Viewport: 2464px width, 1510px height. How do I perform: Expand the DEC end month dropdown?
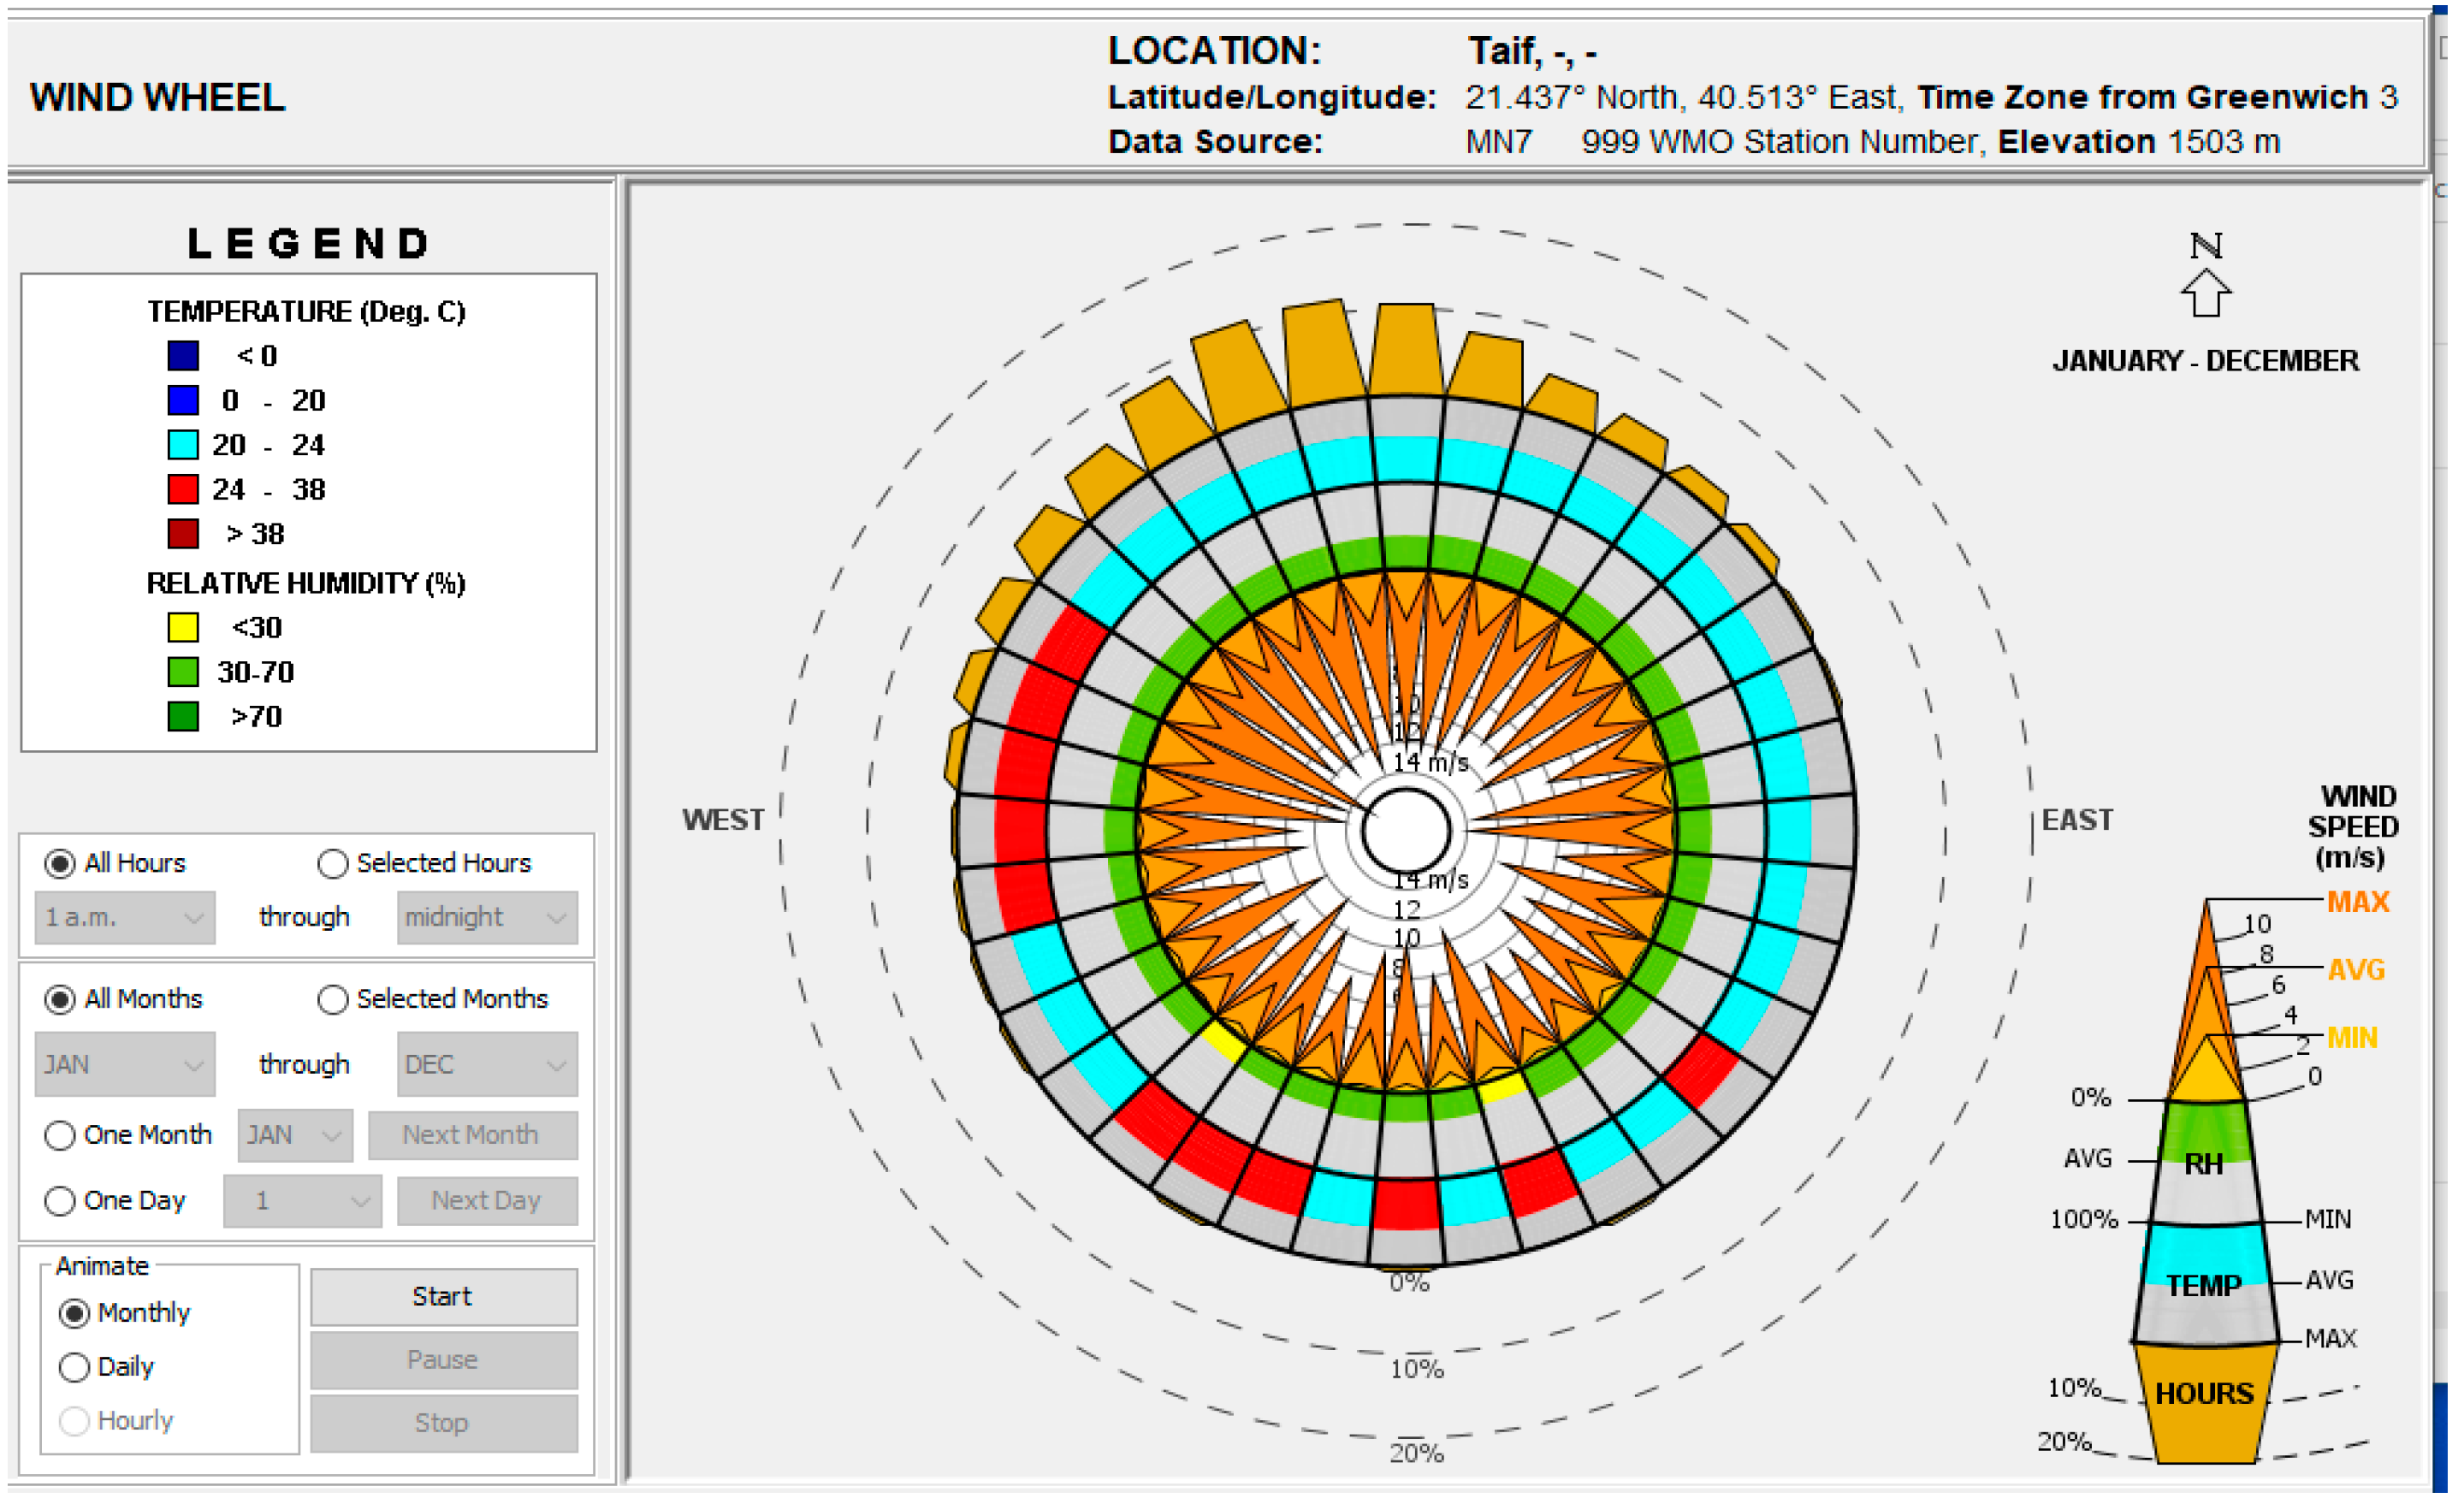tap(487, 1065)
